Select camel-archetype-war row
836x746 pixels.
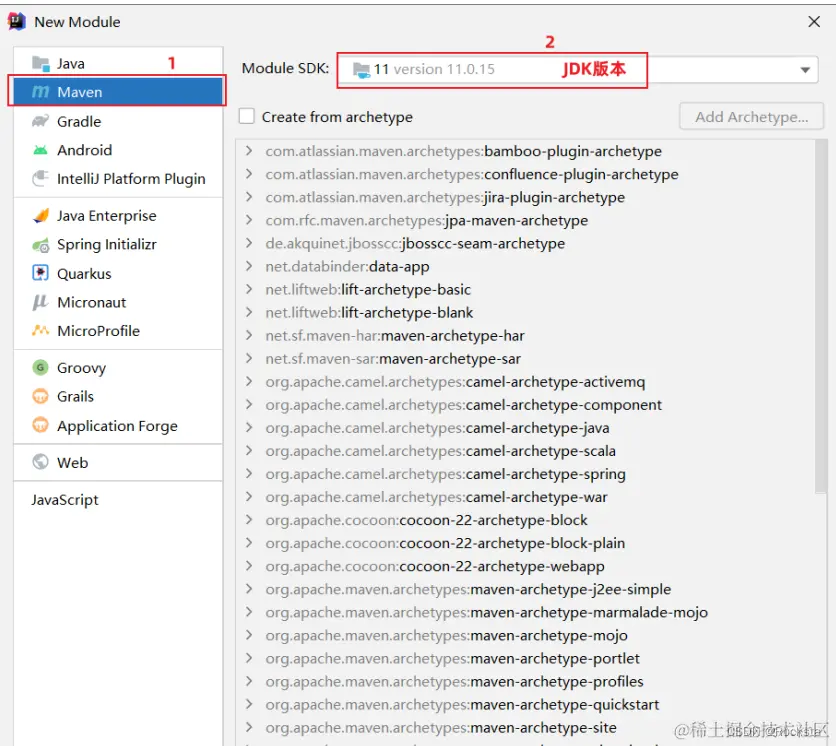pos(525,496)
